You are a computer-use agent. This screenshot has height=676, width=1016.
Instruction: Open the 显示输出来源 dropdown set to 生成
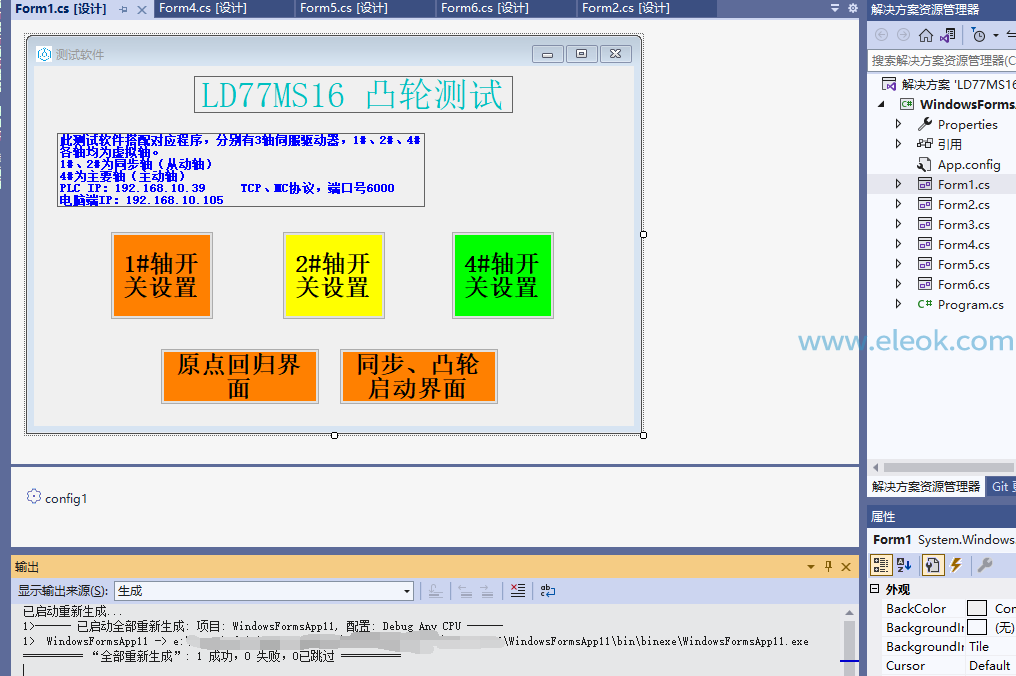click(x=264, y=590)
